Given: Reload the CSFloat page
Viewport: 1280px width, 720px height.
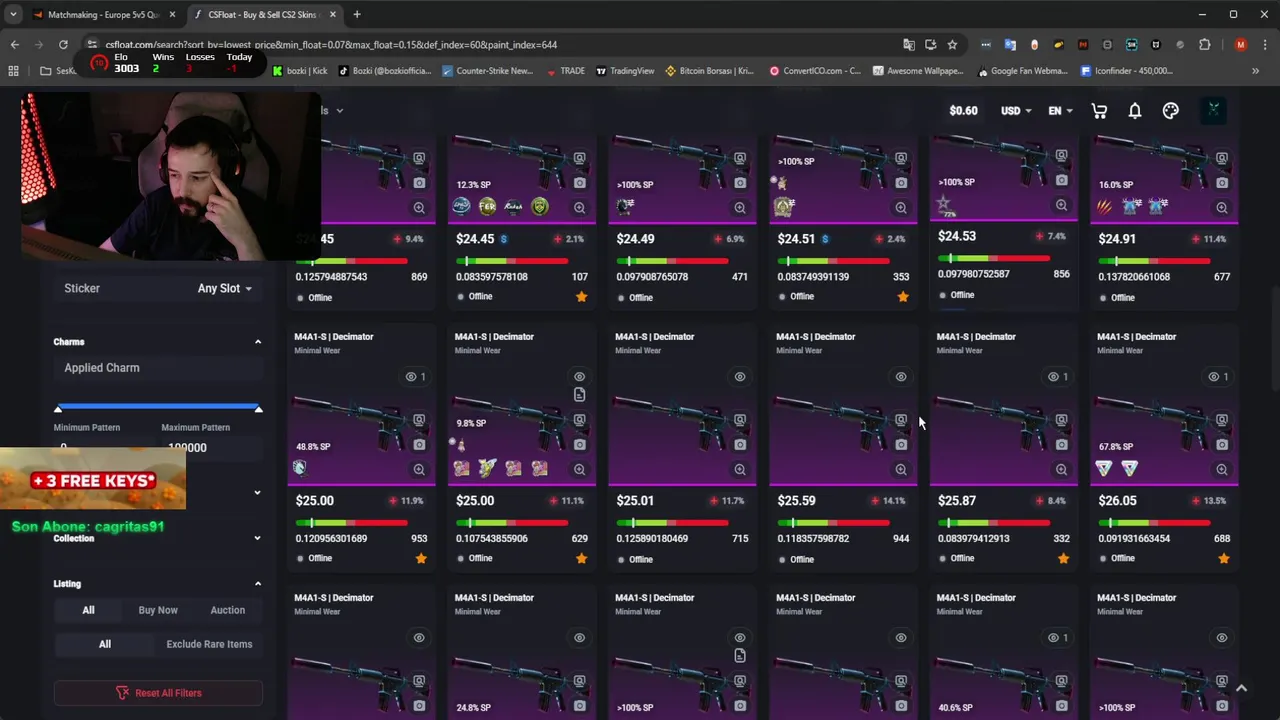Looking at the screenshot, I should [x=62, y=44].
